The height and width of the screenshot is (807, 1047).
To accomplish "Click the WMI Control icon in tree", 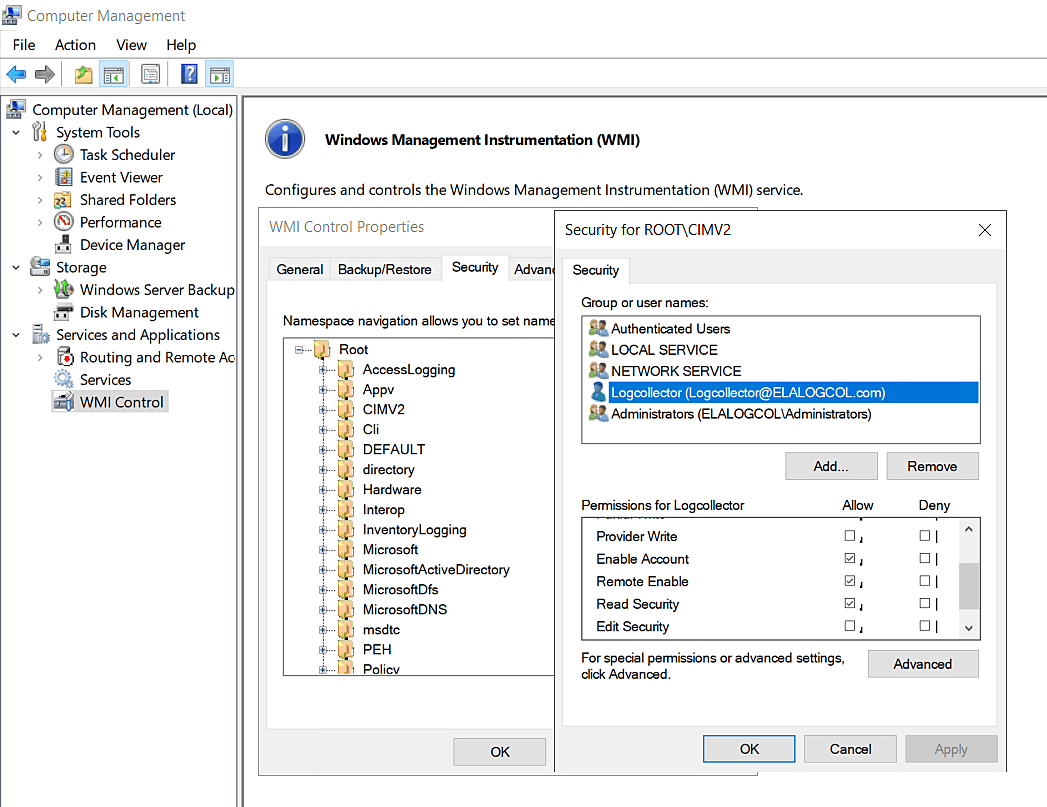I will 63,402.
